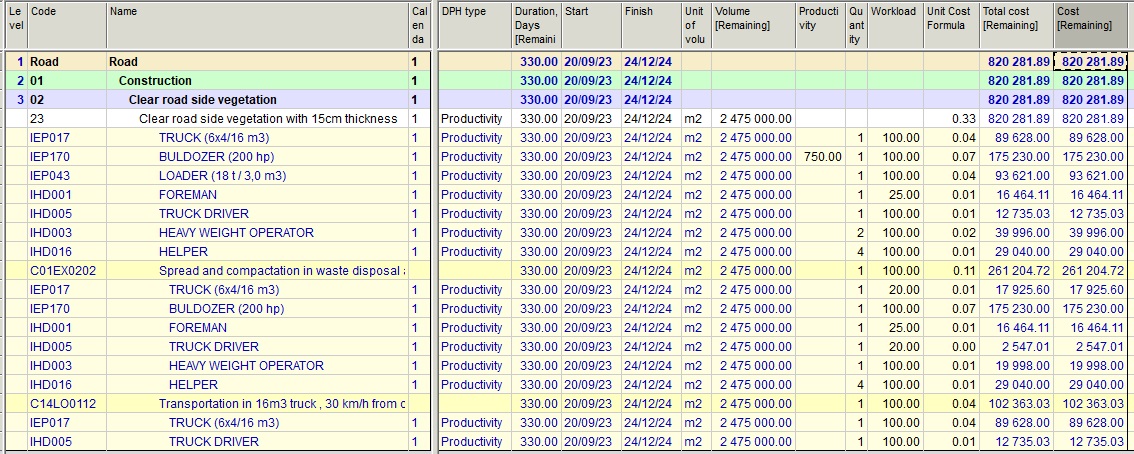Click Cost [Remaining] cell 2 547.01
The height and width of the screenshot is (454, 1134).
click(x=1091, y=346)
